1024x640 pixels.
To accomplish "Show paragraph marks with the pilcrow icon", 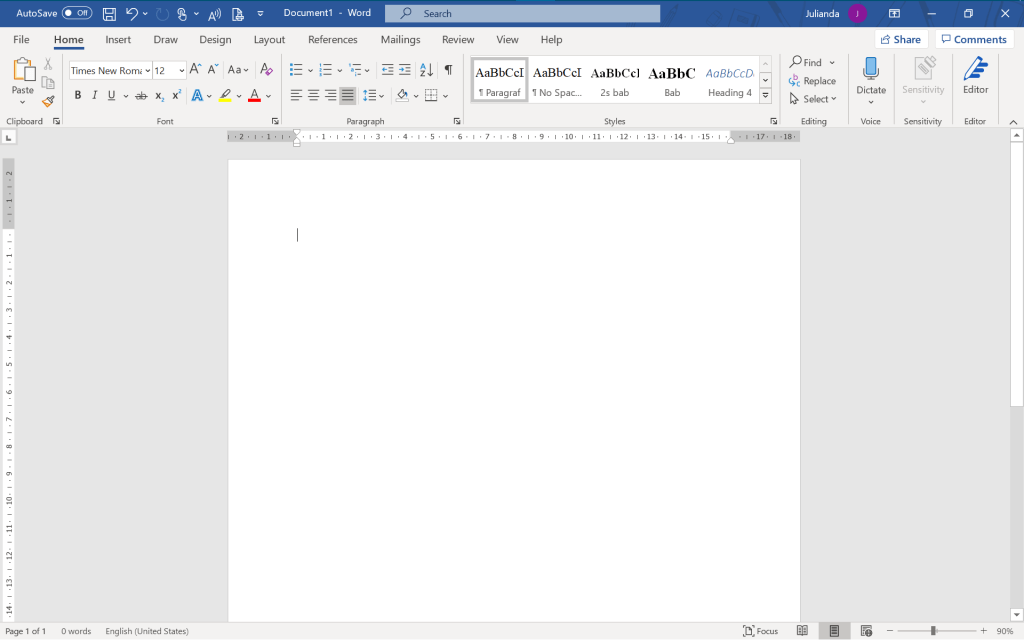I will (x=448, y=70).
